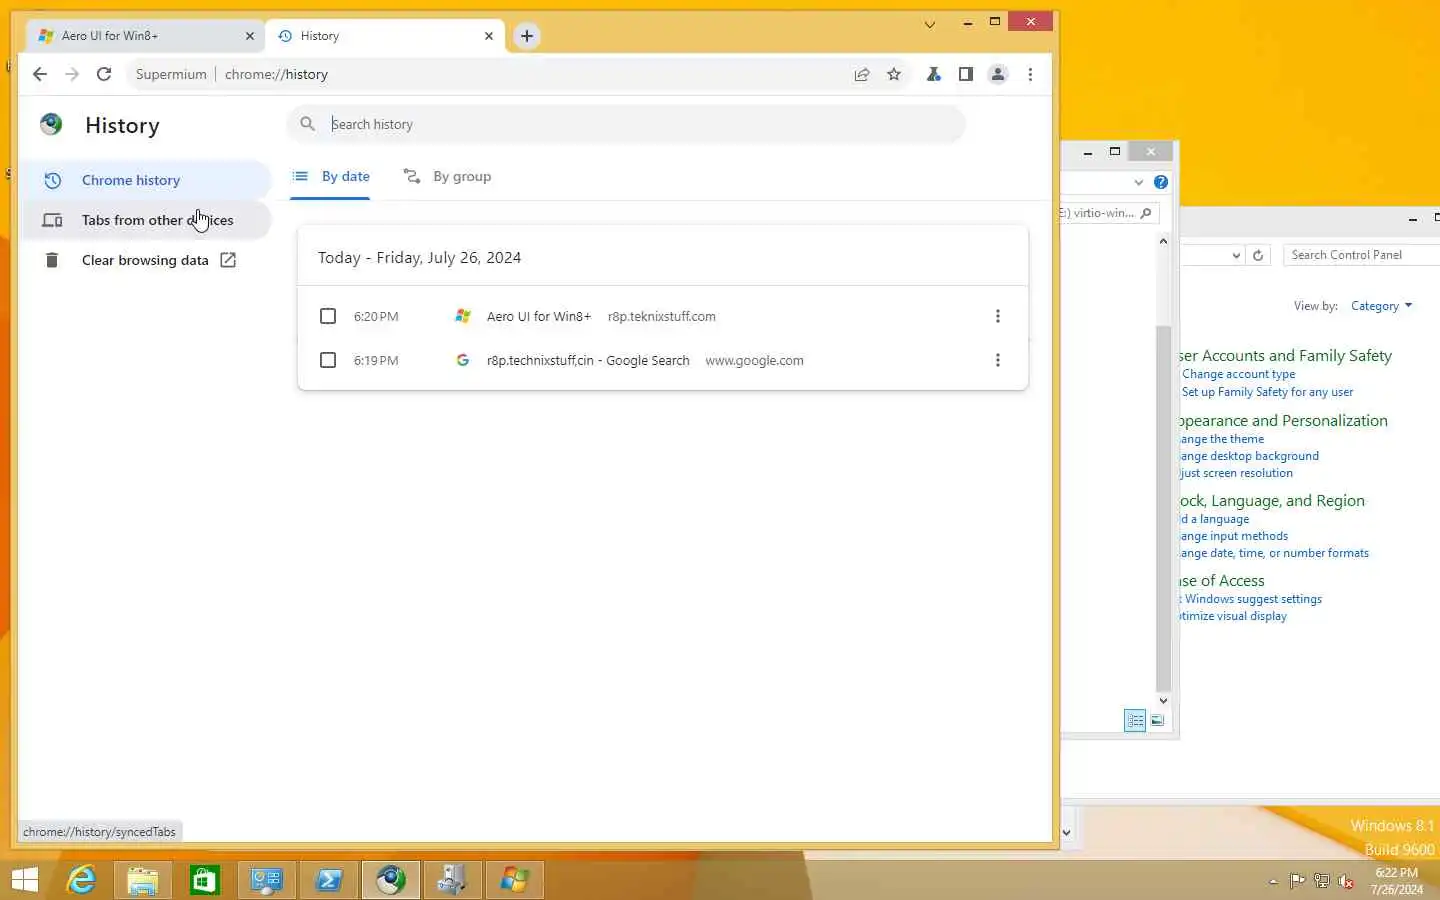The image size is (1440, 900).
Task: Reload the history page
Action: coord(104,74)
